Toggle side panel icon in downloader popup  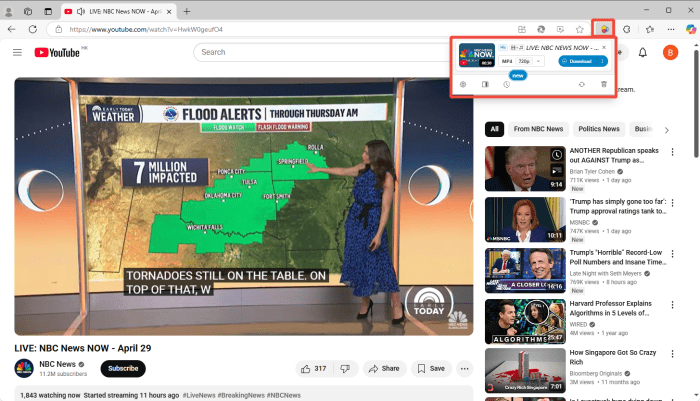click(485, 84)
